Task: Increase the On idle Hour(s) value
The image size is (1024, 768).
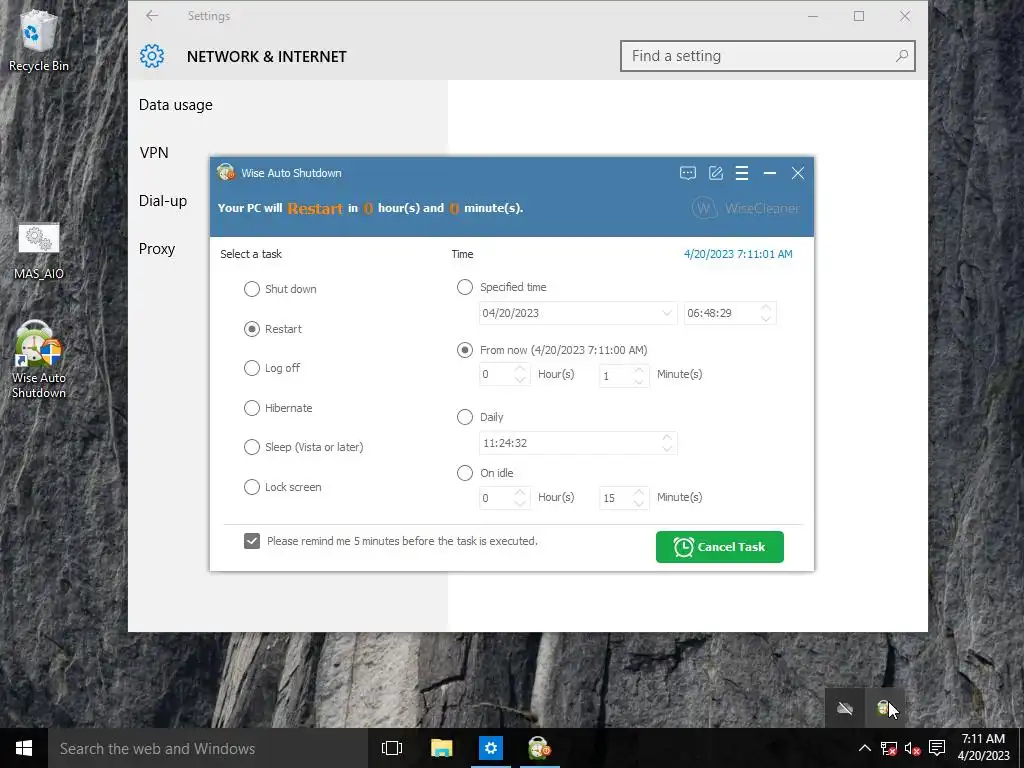Action: click(520, 492)
